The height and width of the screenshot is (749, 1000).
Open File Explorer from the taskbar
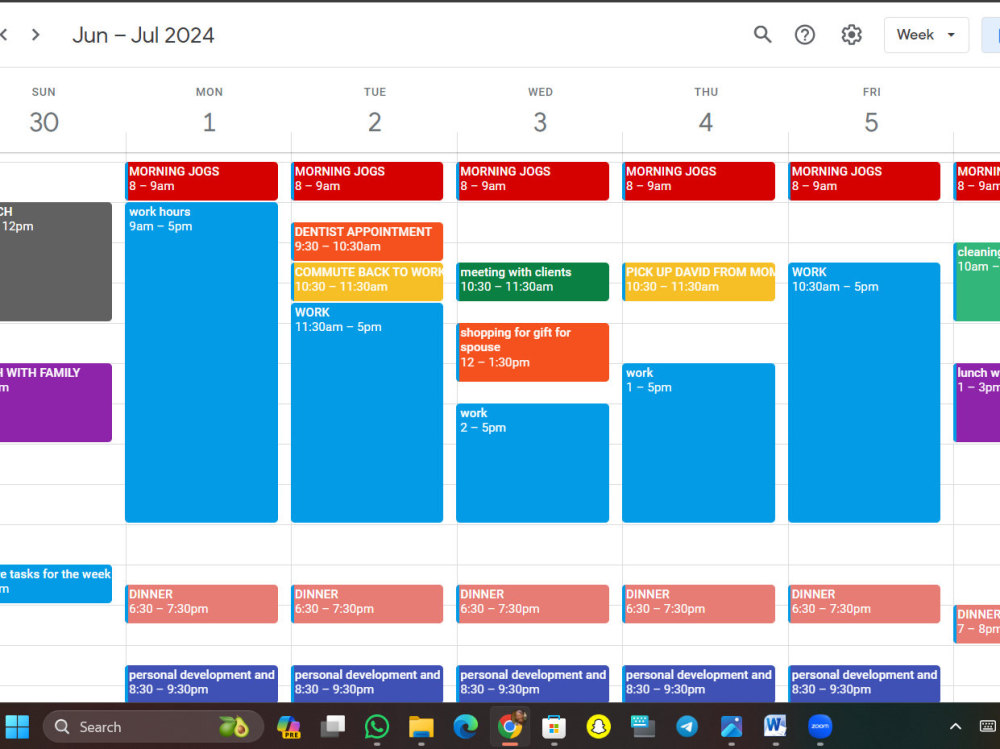421,726
